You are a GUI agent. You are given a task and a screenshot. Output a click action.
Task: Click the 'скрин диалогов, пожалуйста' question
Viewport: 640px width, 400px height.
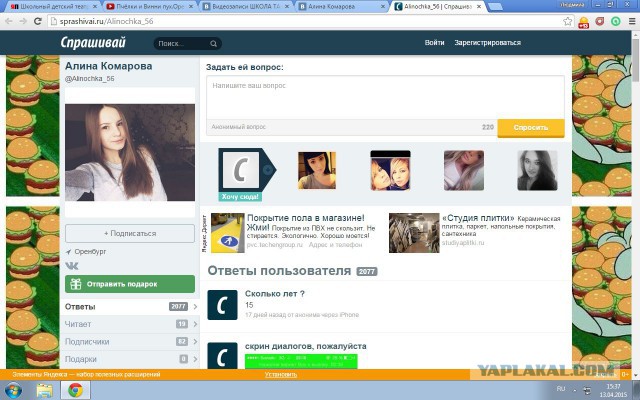click(x=306, y=346)
